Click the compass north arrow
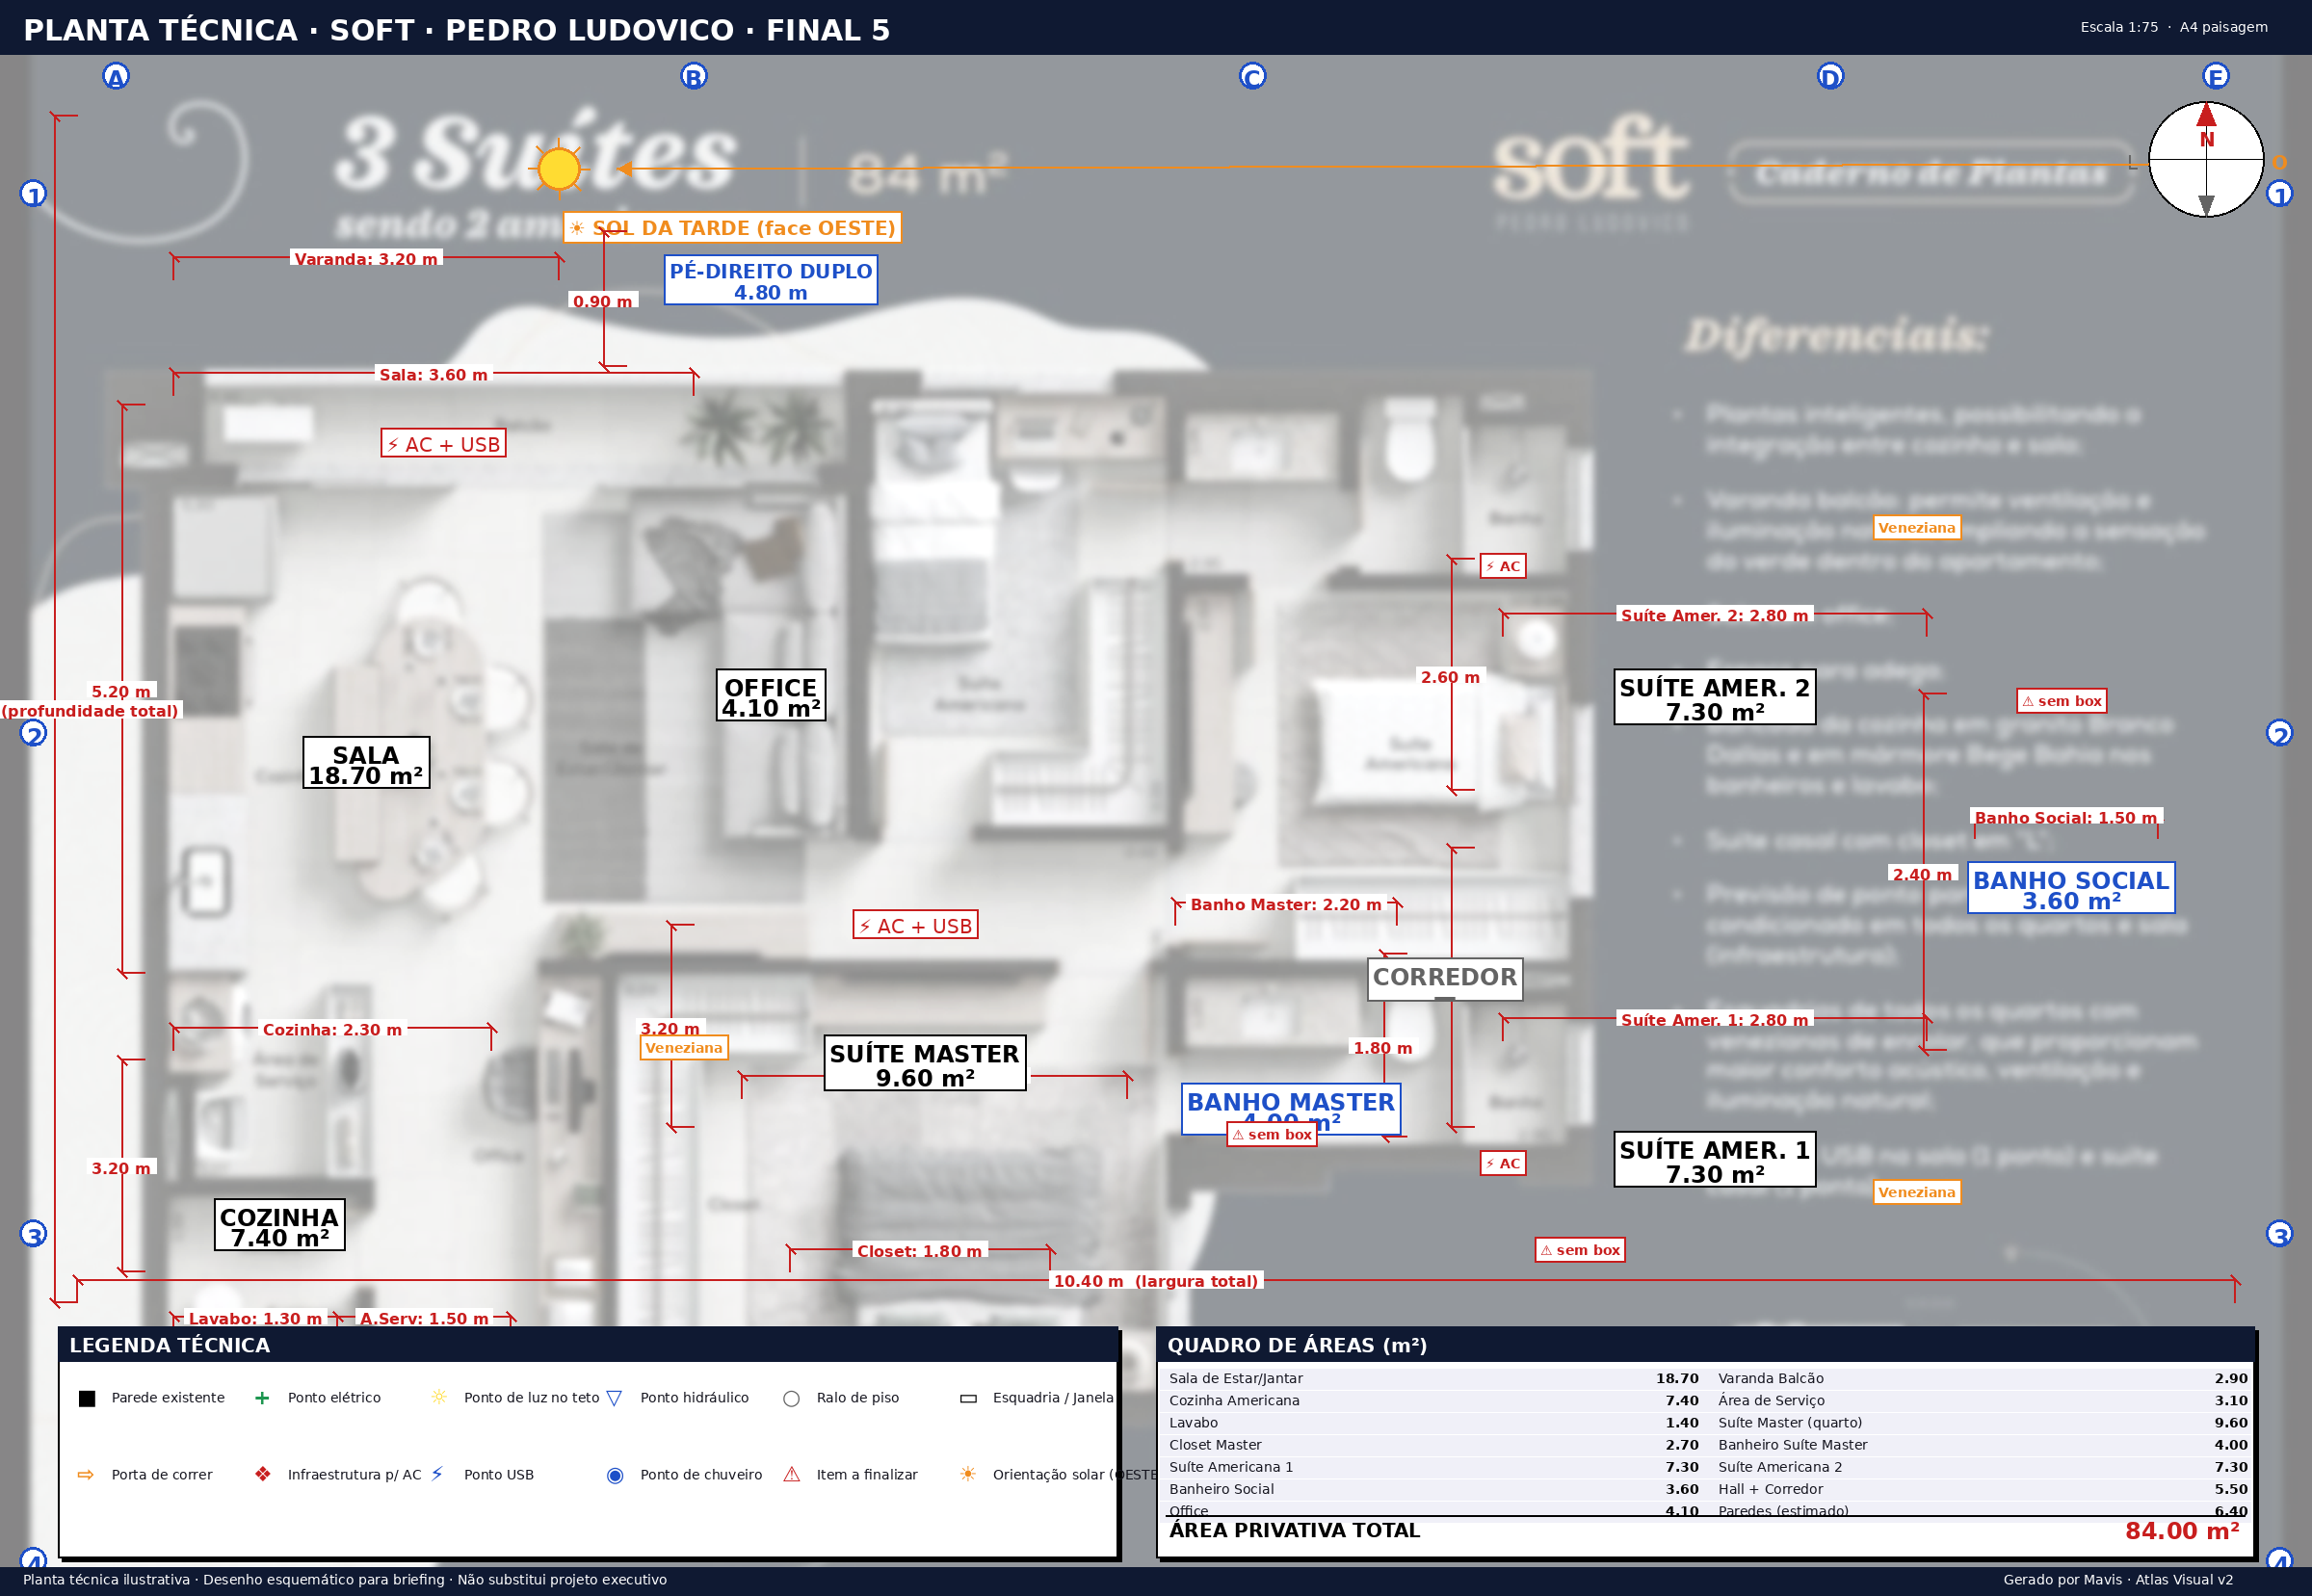2312x1596 pixels. (2206, 116)
